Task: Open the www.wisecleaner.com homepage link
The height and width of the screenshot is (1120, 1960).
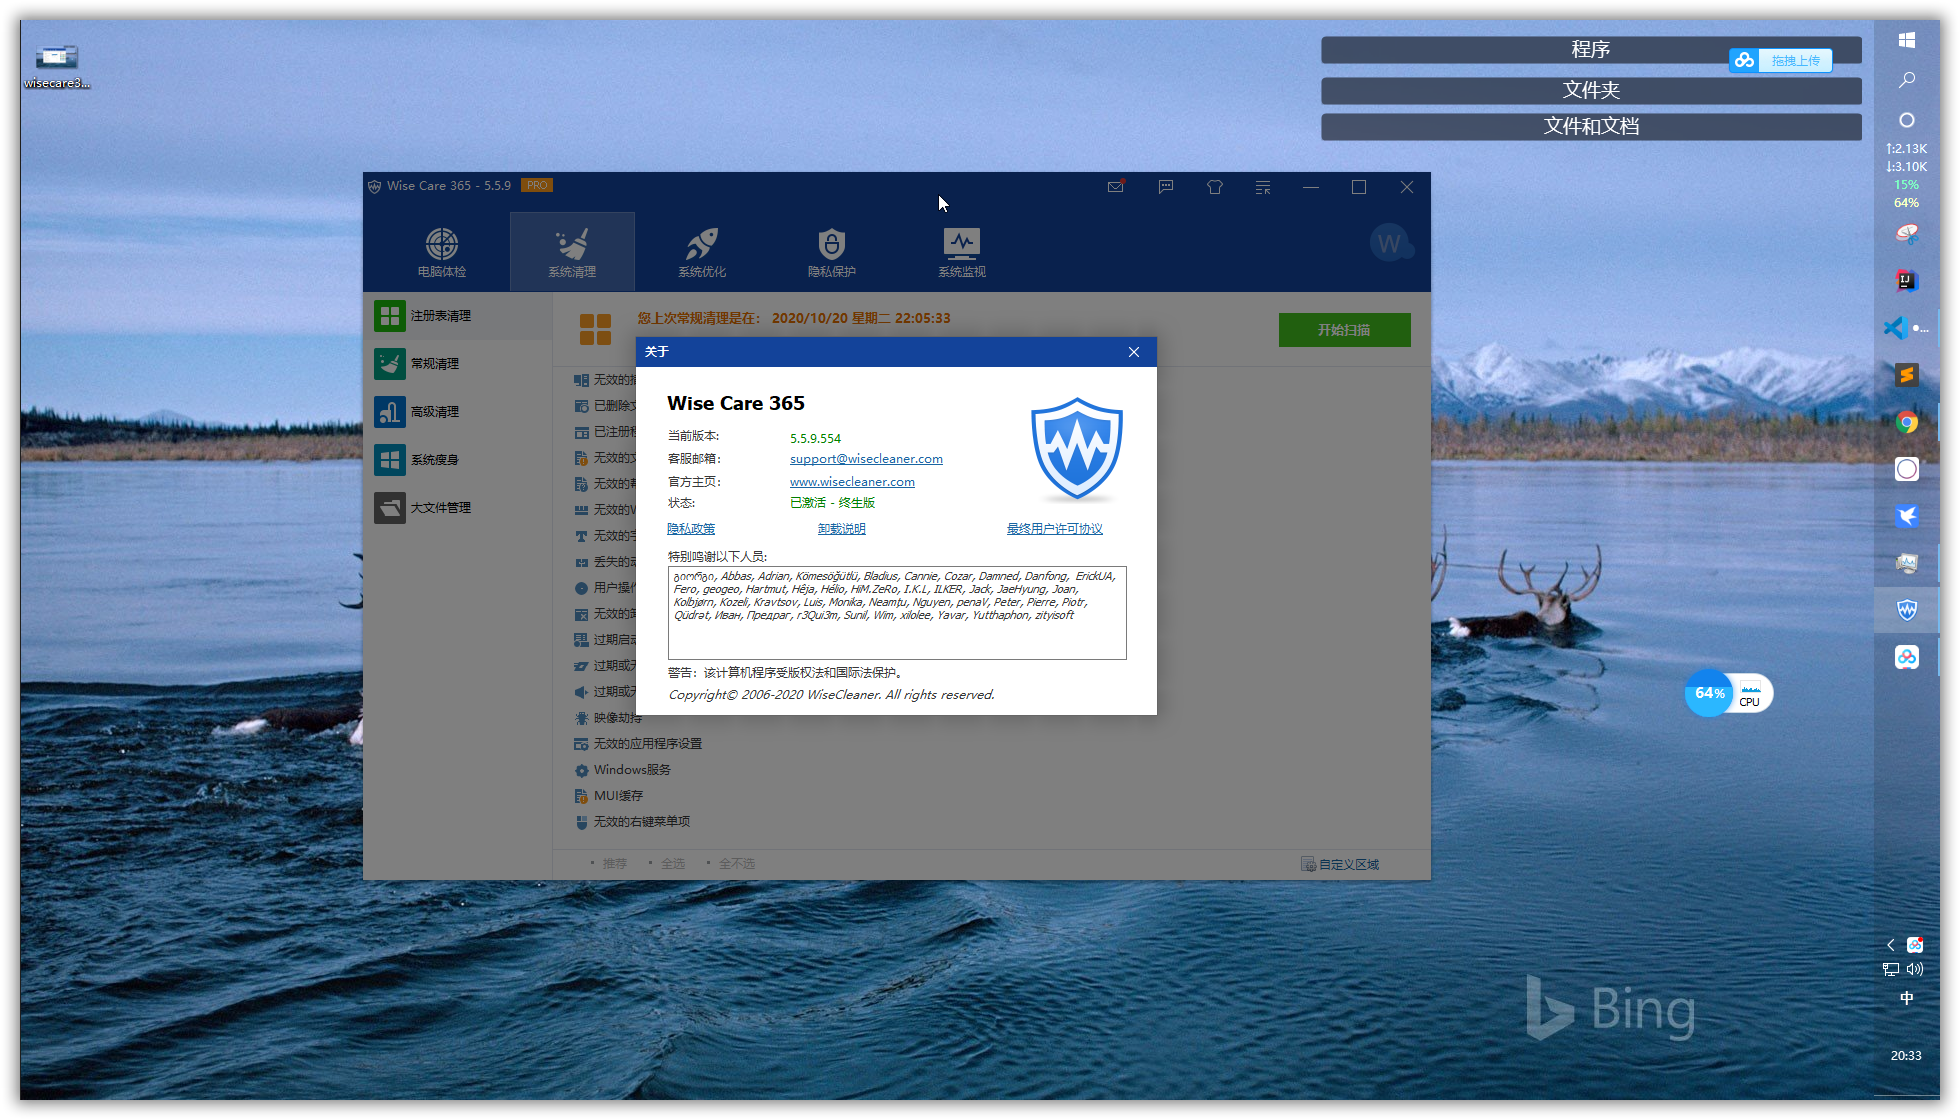Action: 852,482
